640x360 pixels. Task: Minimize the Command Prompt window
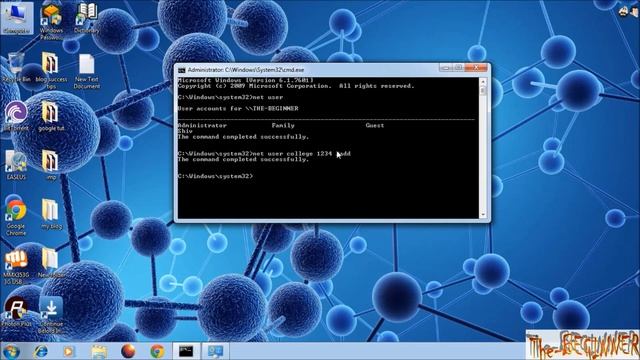446,67
